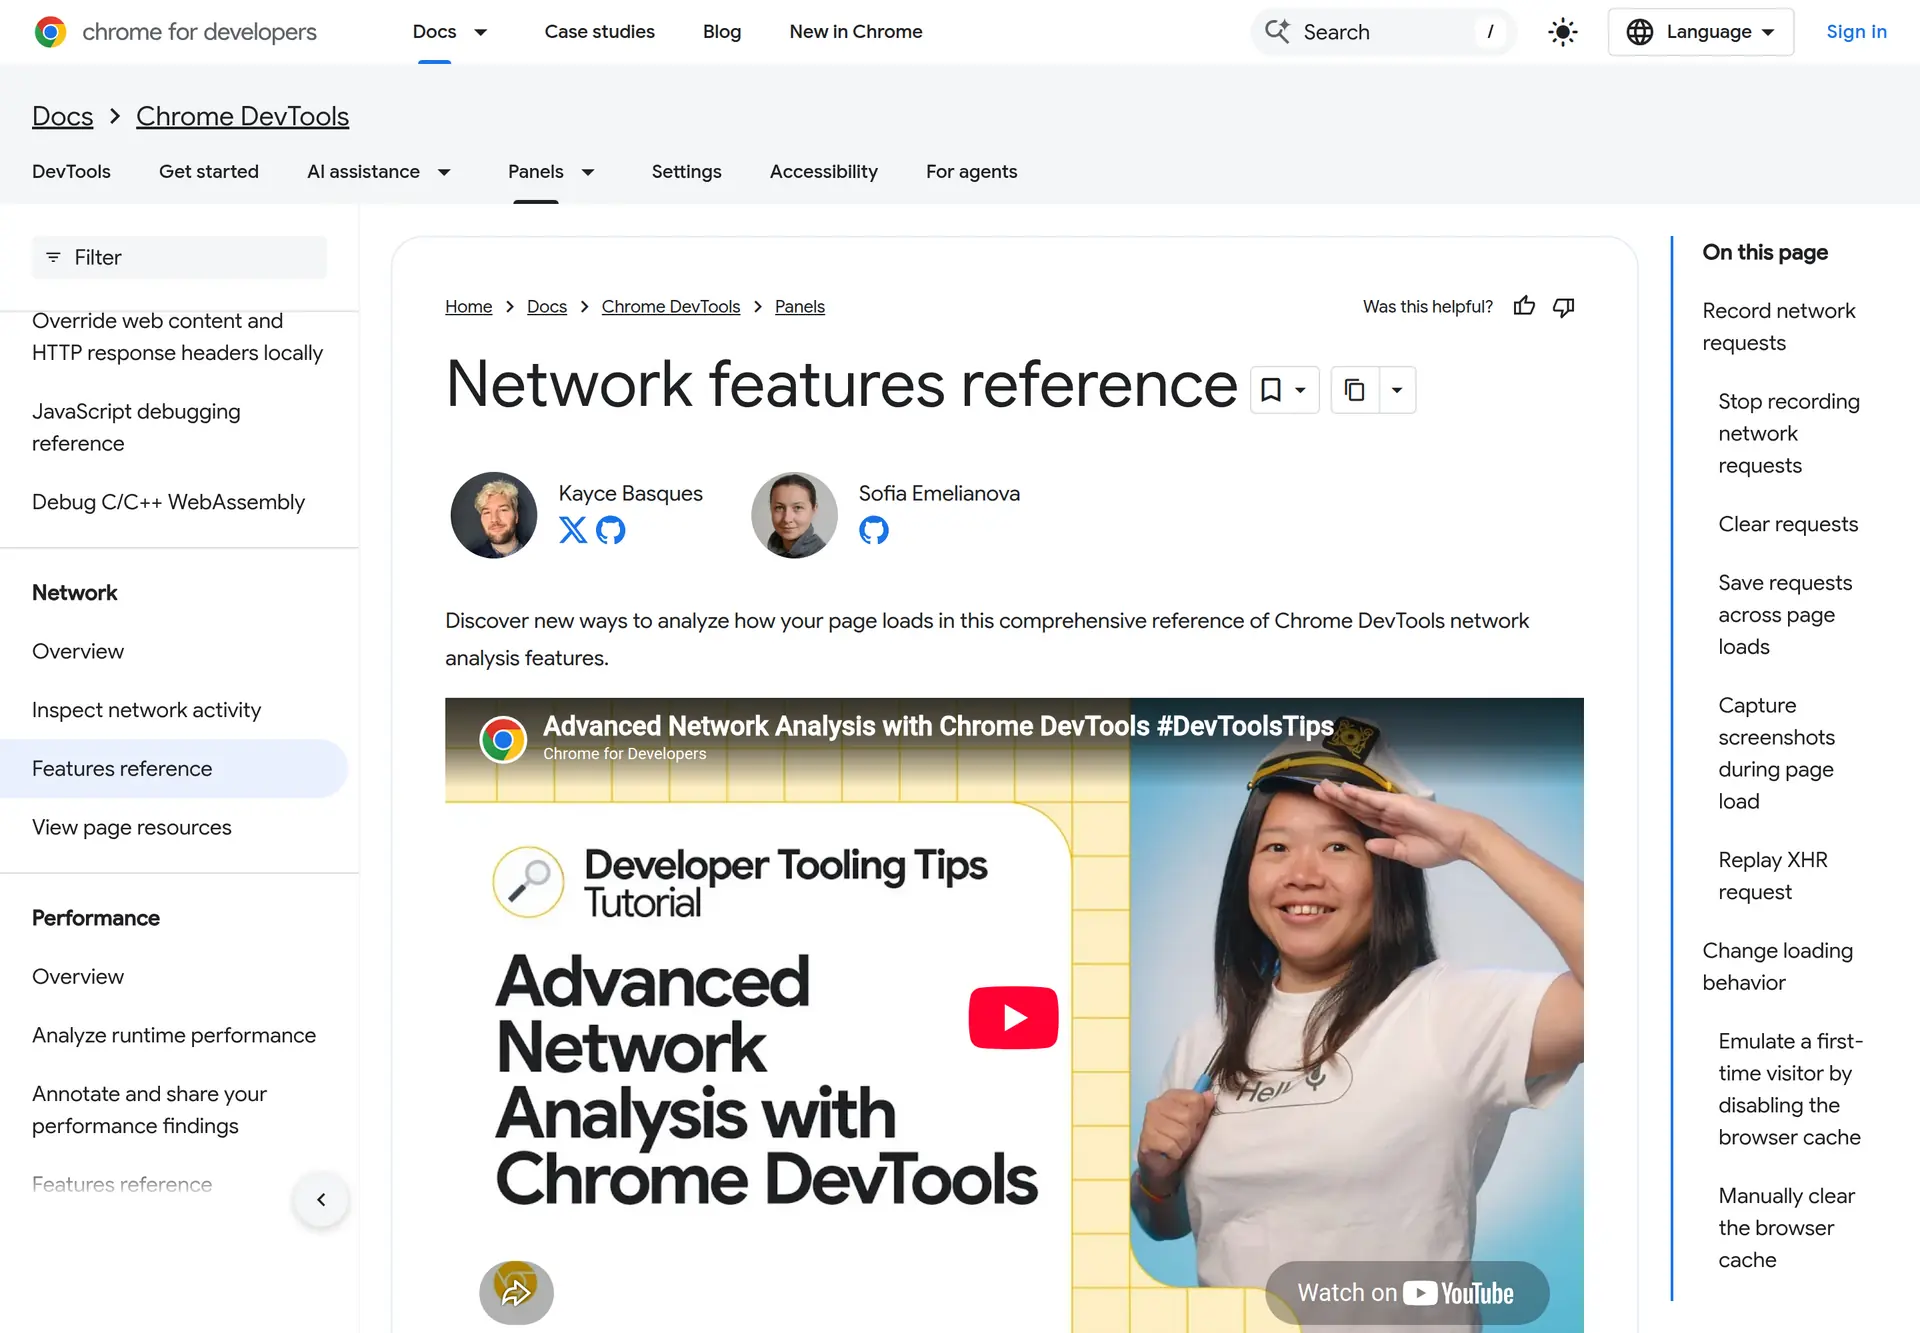The image size is (1920, 1333).
Task: Open Sofia Emelianova's GitHub icon
Action: point(874,530)
